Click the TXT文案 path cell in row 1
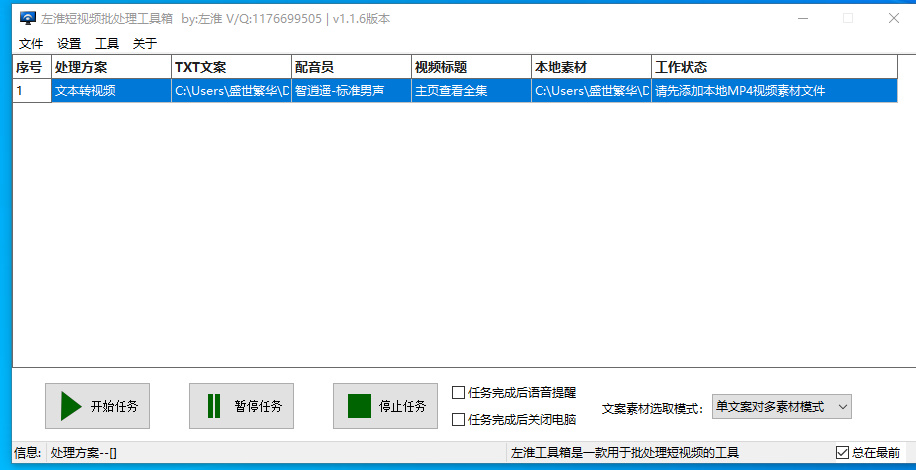The width and height of the screenshot is (916, 470). click(231, 91)
